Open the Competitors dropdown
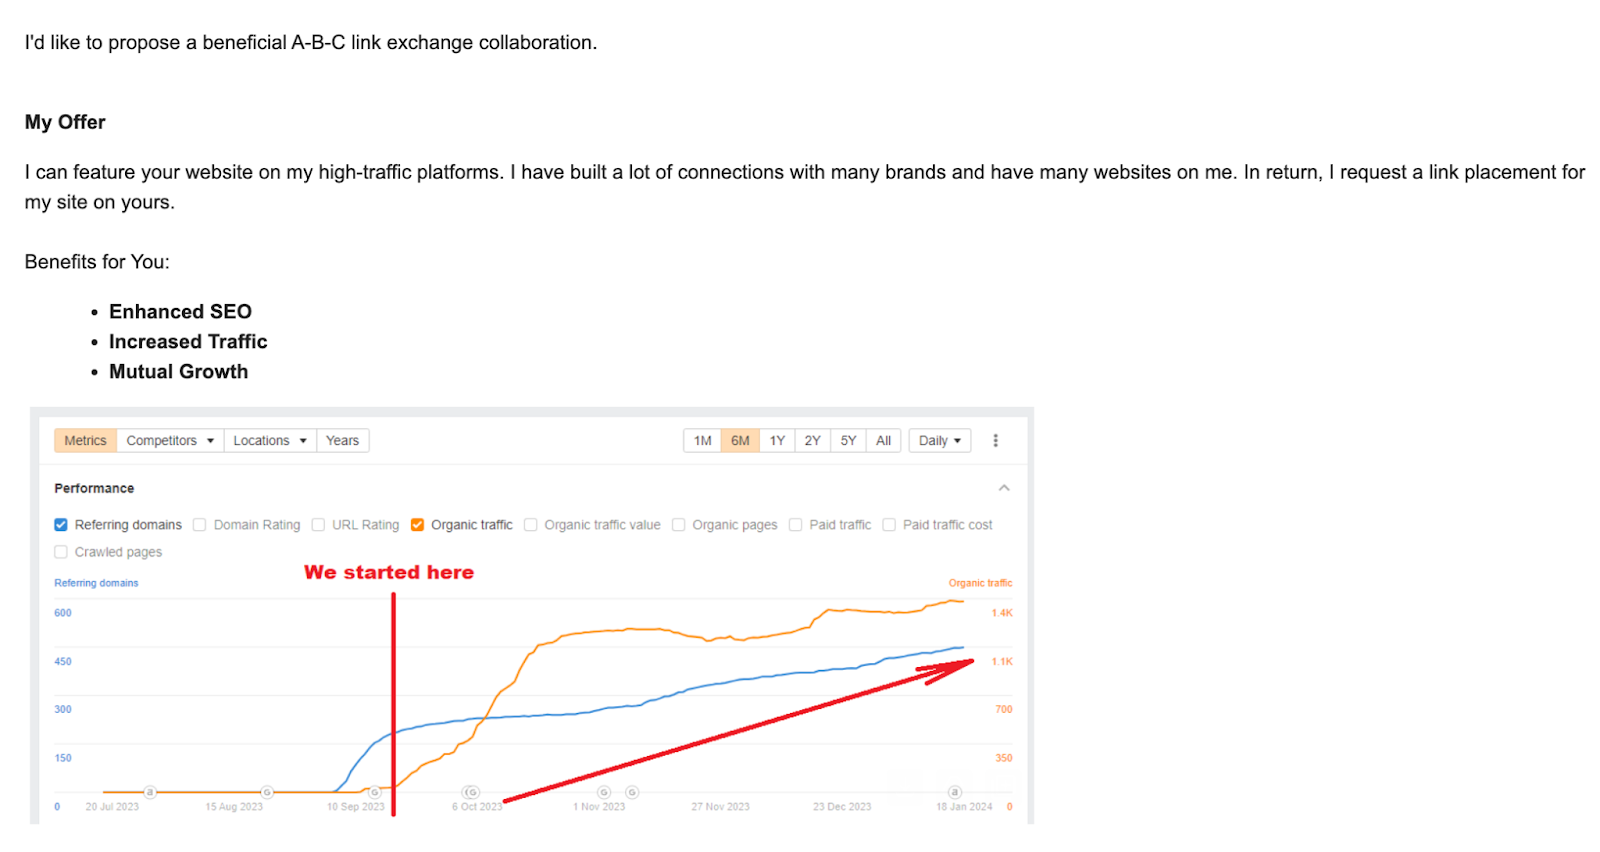The image size is (1600, 852). 170,441
